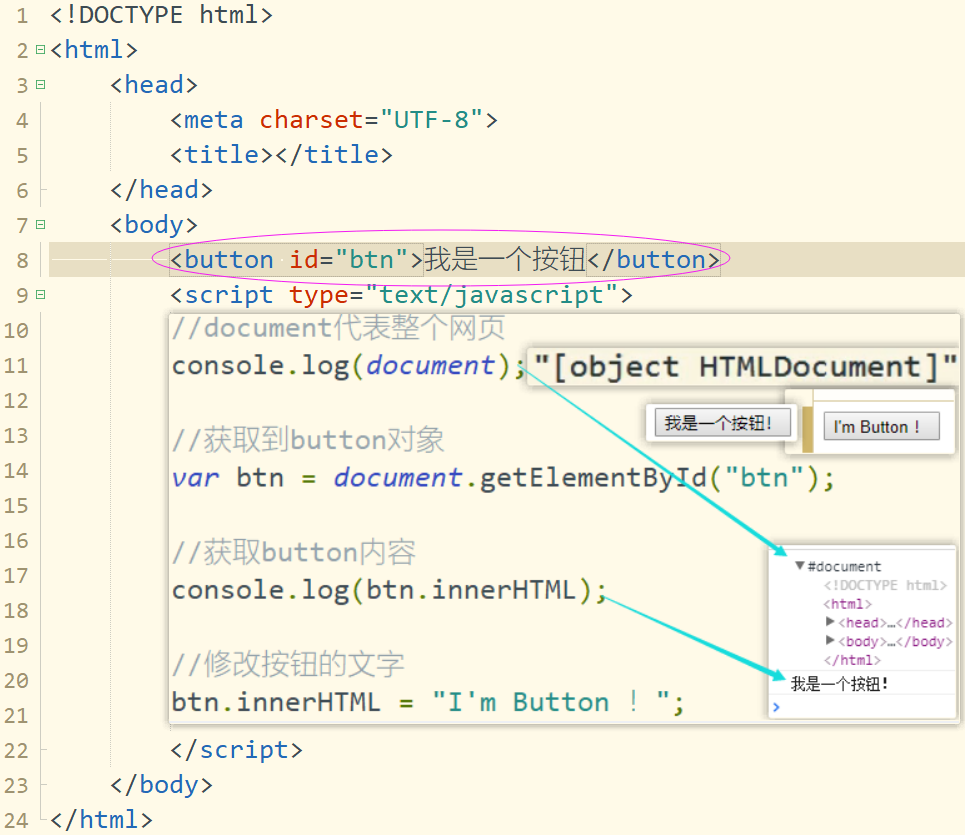Click getElementById in the code
This screenshot has width=965, height=835.
coord(593,478)
